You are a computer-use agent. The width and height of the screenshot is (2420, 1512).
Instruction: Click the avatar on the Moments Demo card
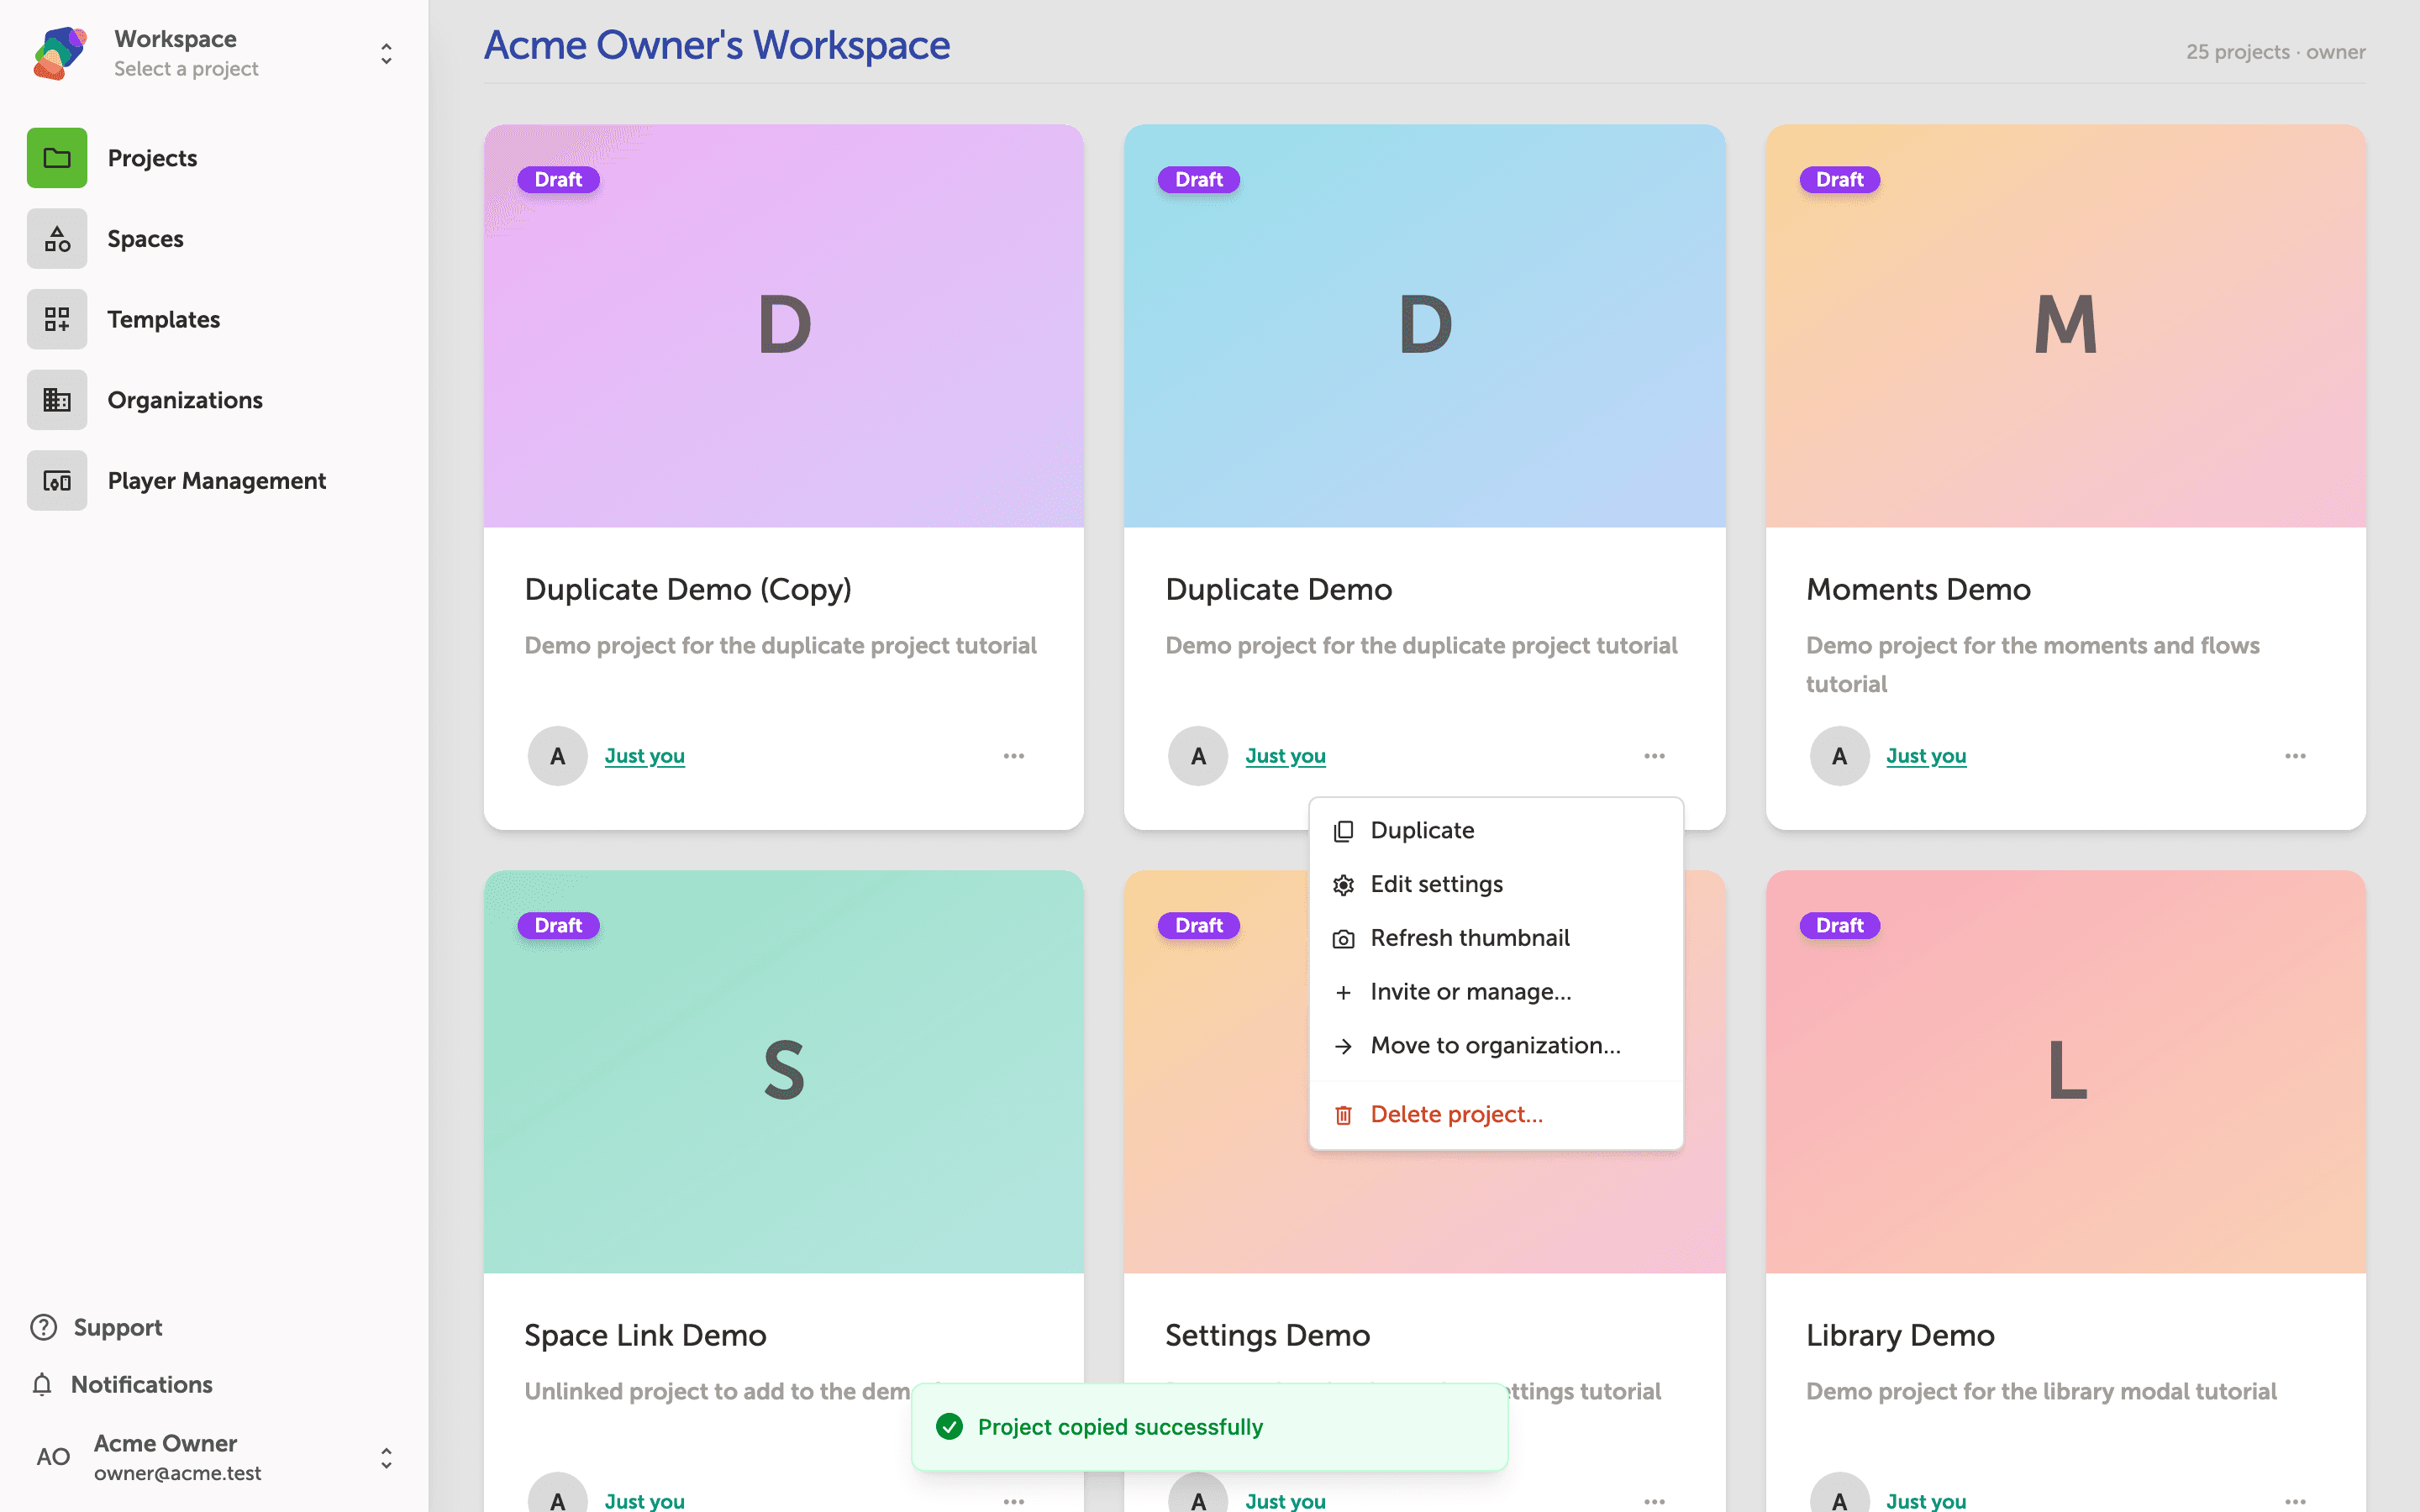[x=1839, y=756]
